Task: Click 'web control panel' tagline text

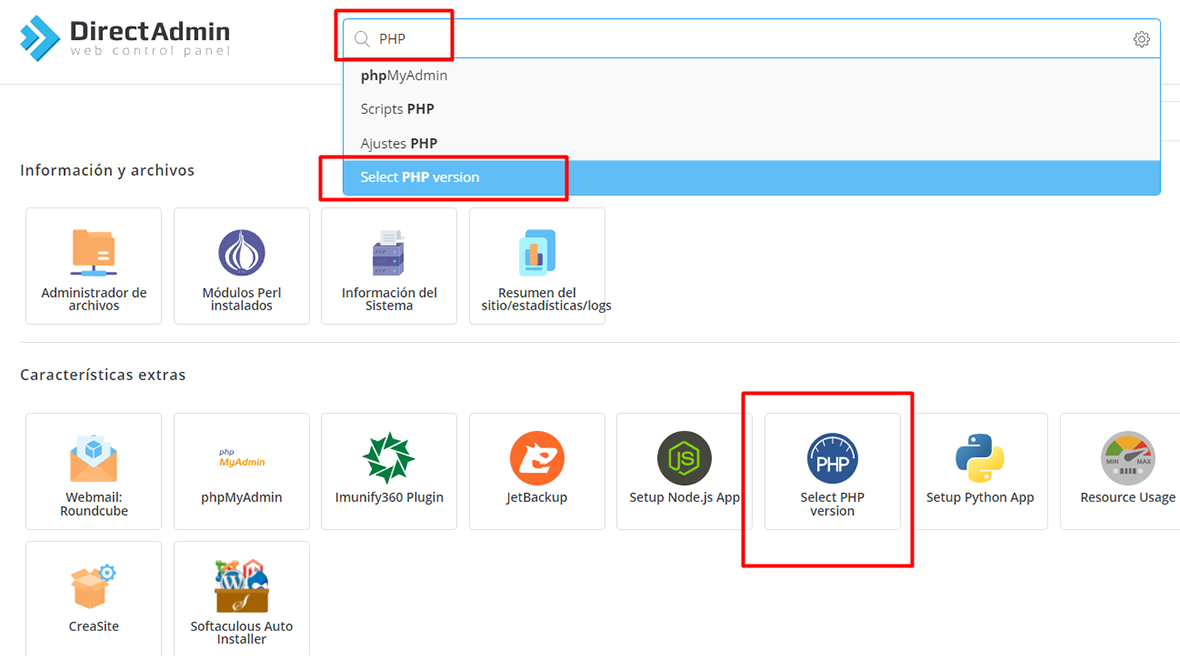Action: point(150,51)
